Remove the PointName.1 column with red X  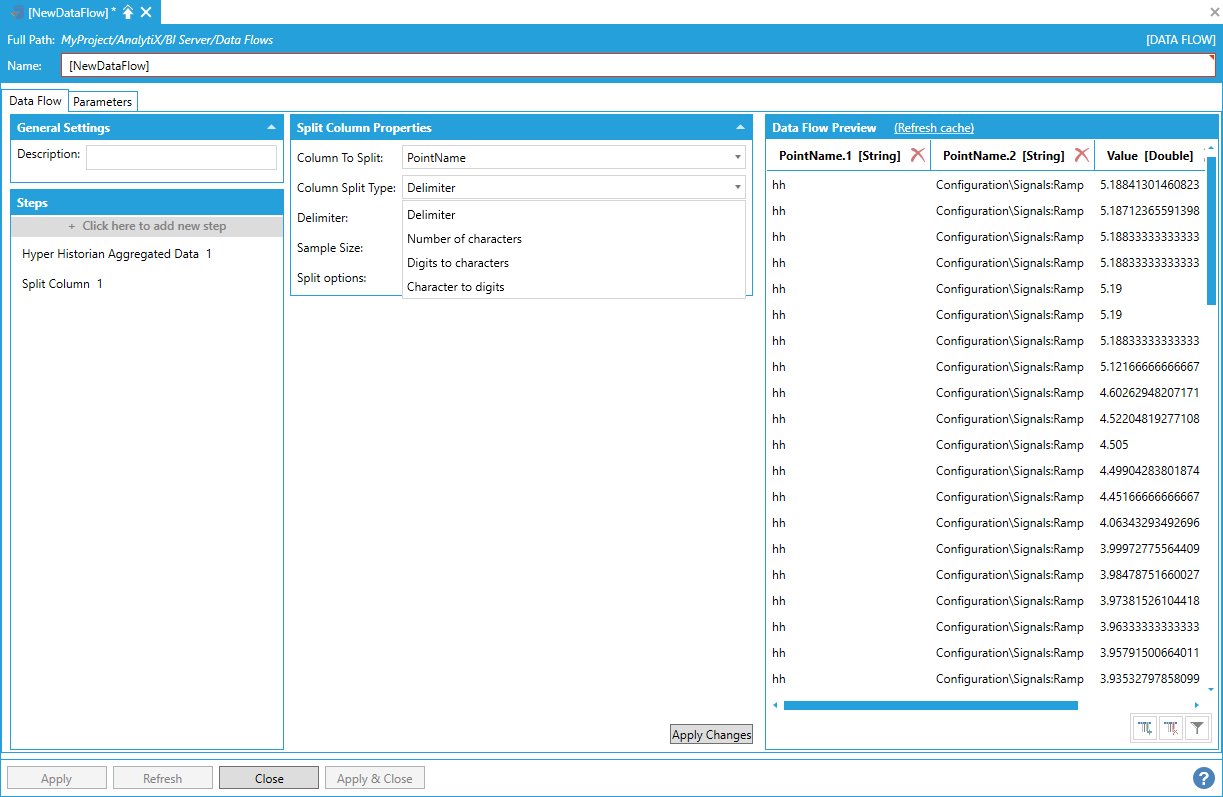[x=917, y=155]
